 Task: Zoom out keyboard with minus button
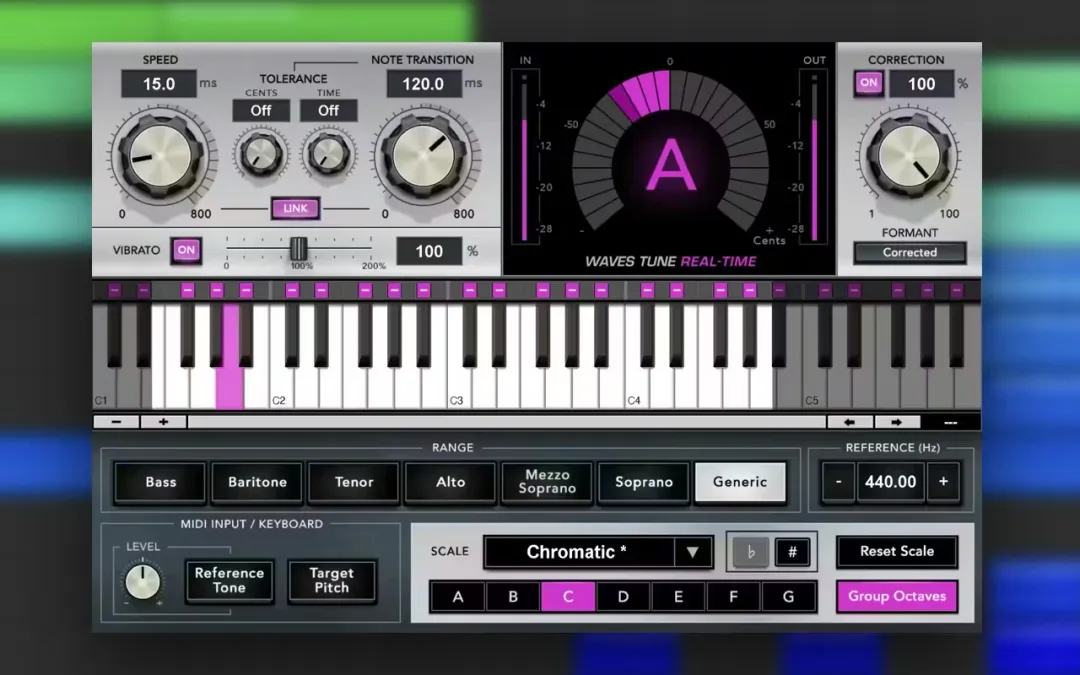tap(116, 422)
